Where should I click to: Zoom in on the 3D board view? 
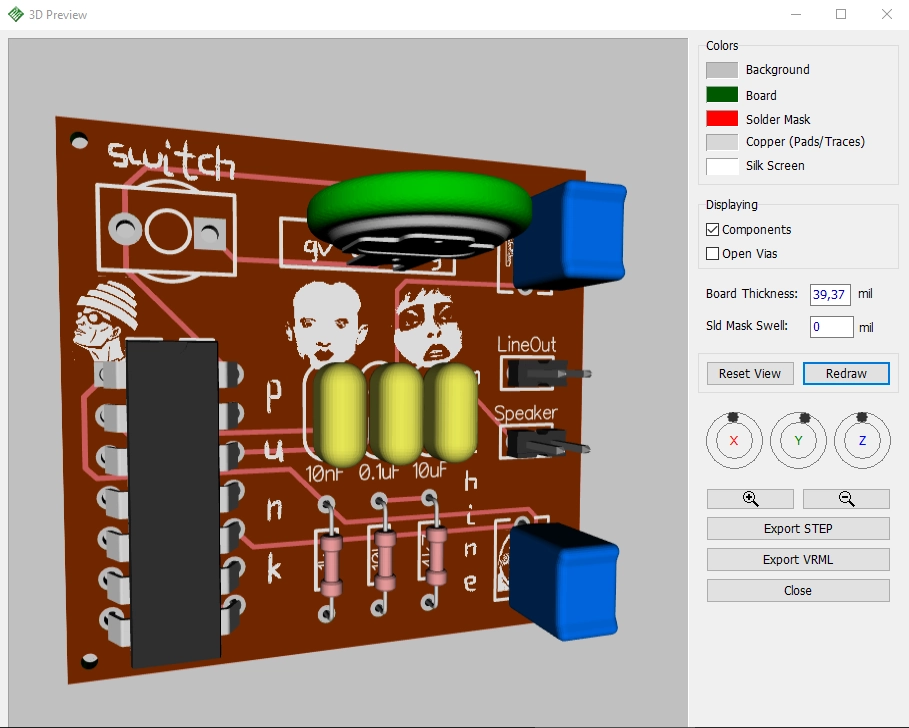click(749, 498)
